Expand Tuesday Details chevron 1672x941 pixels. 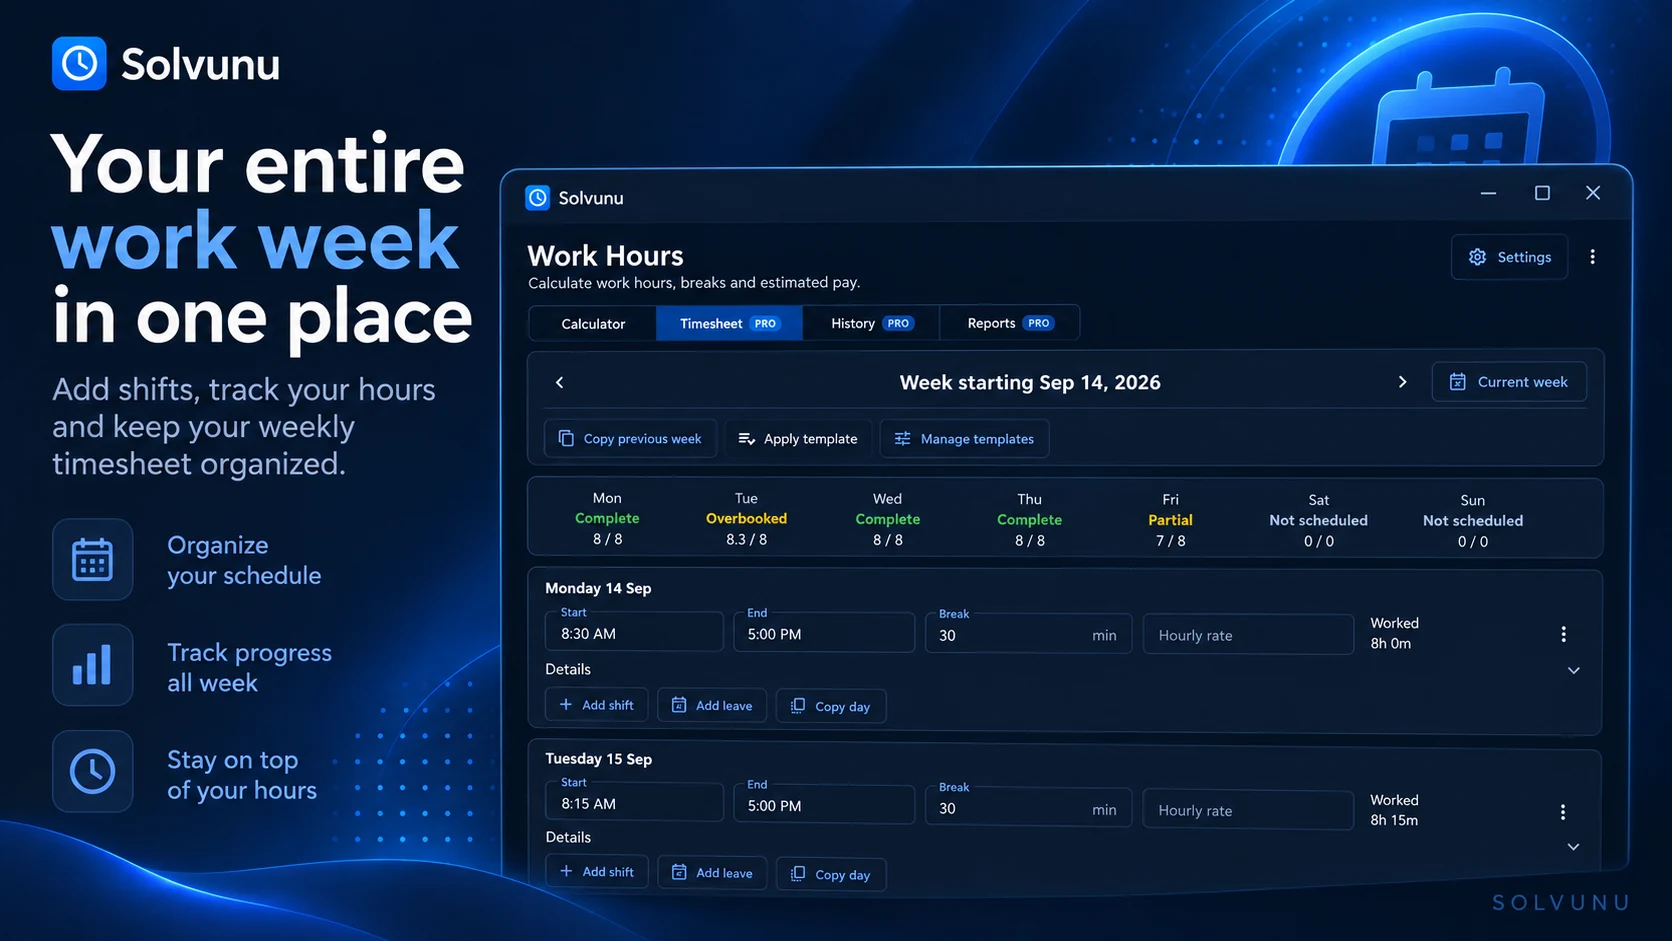1573,847
